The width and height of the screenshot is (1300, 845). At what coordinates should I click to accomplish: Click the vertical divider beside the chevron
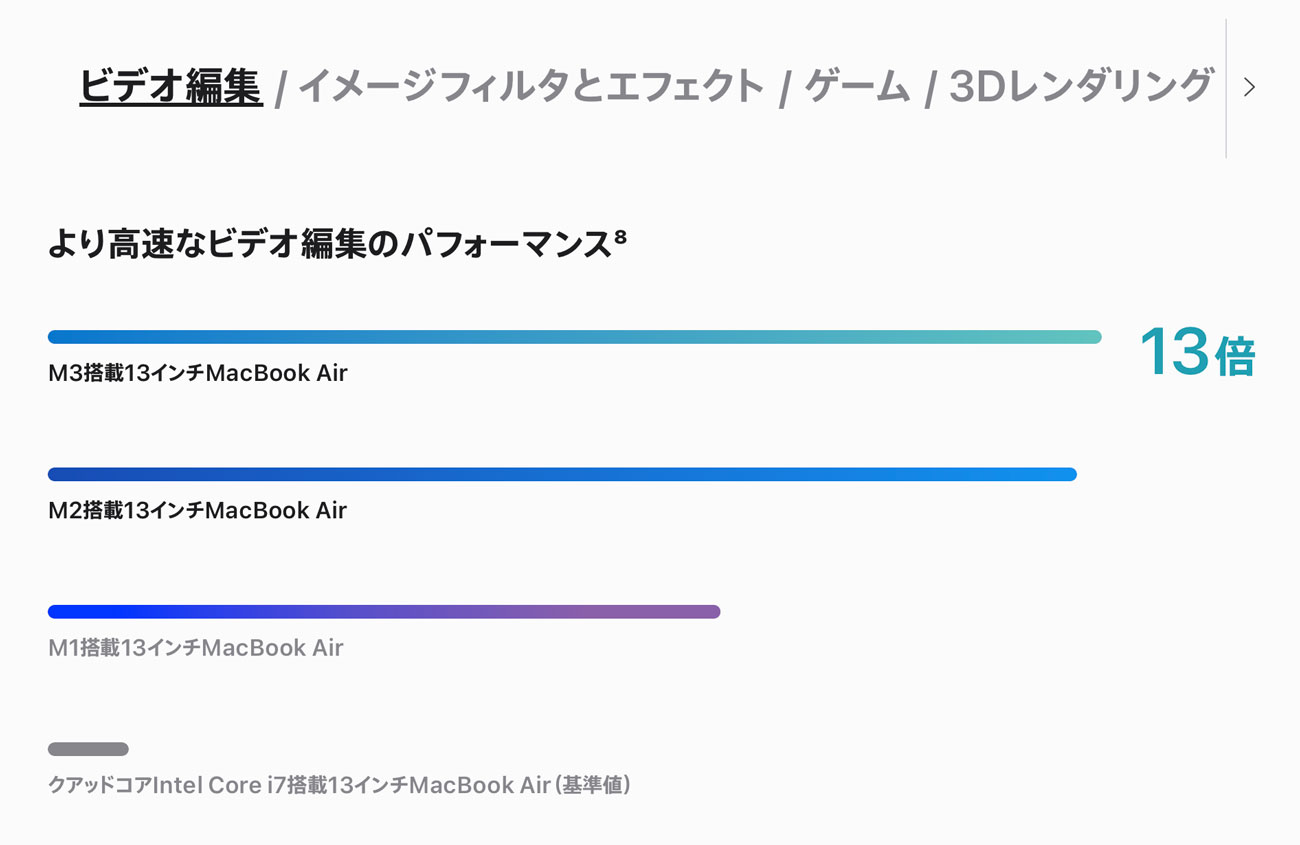1226,88
